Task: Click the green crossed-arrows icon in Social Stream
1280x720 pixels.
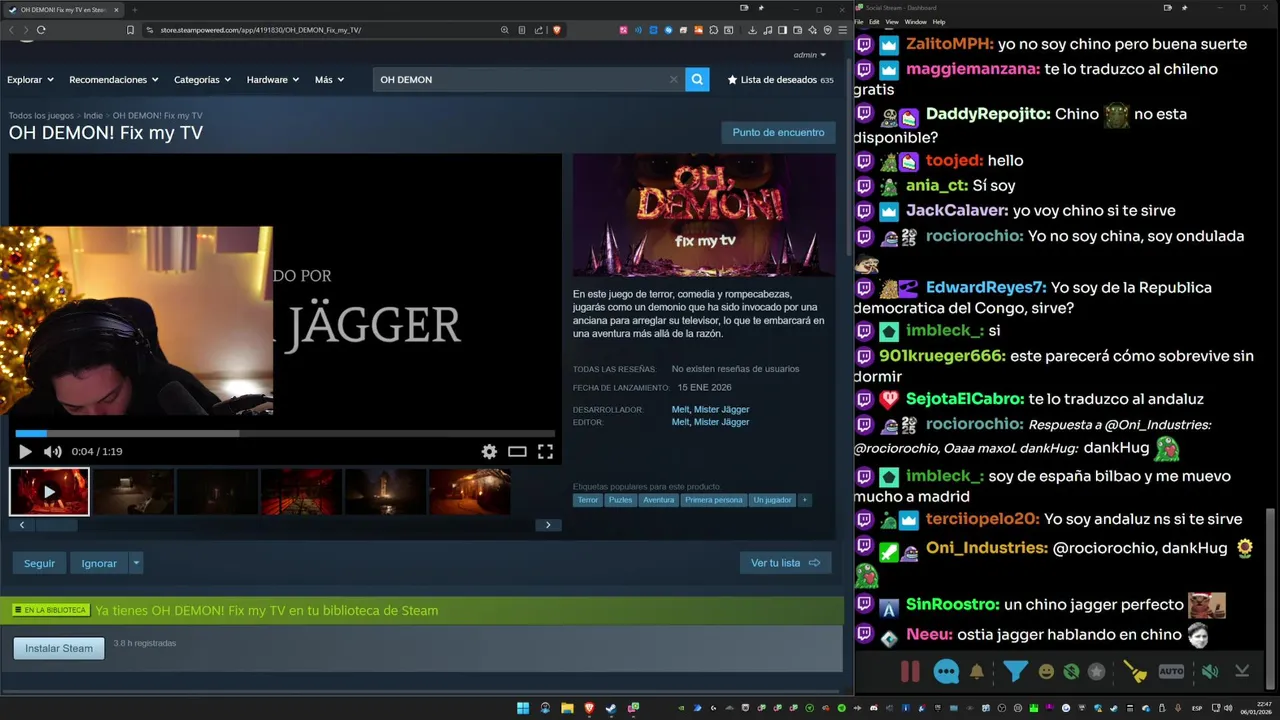Action: 1071,672
